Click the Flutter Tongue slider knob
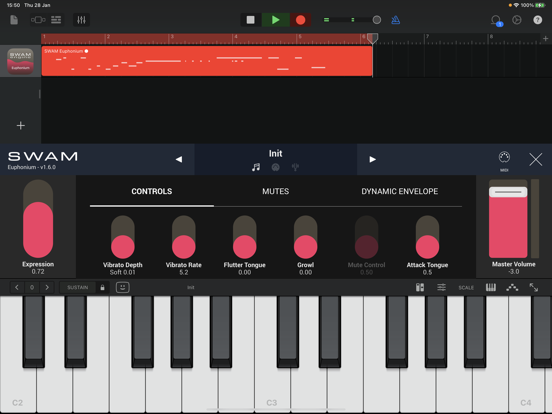Viewport: 552px width, 414px height. coord(244,247)
